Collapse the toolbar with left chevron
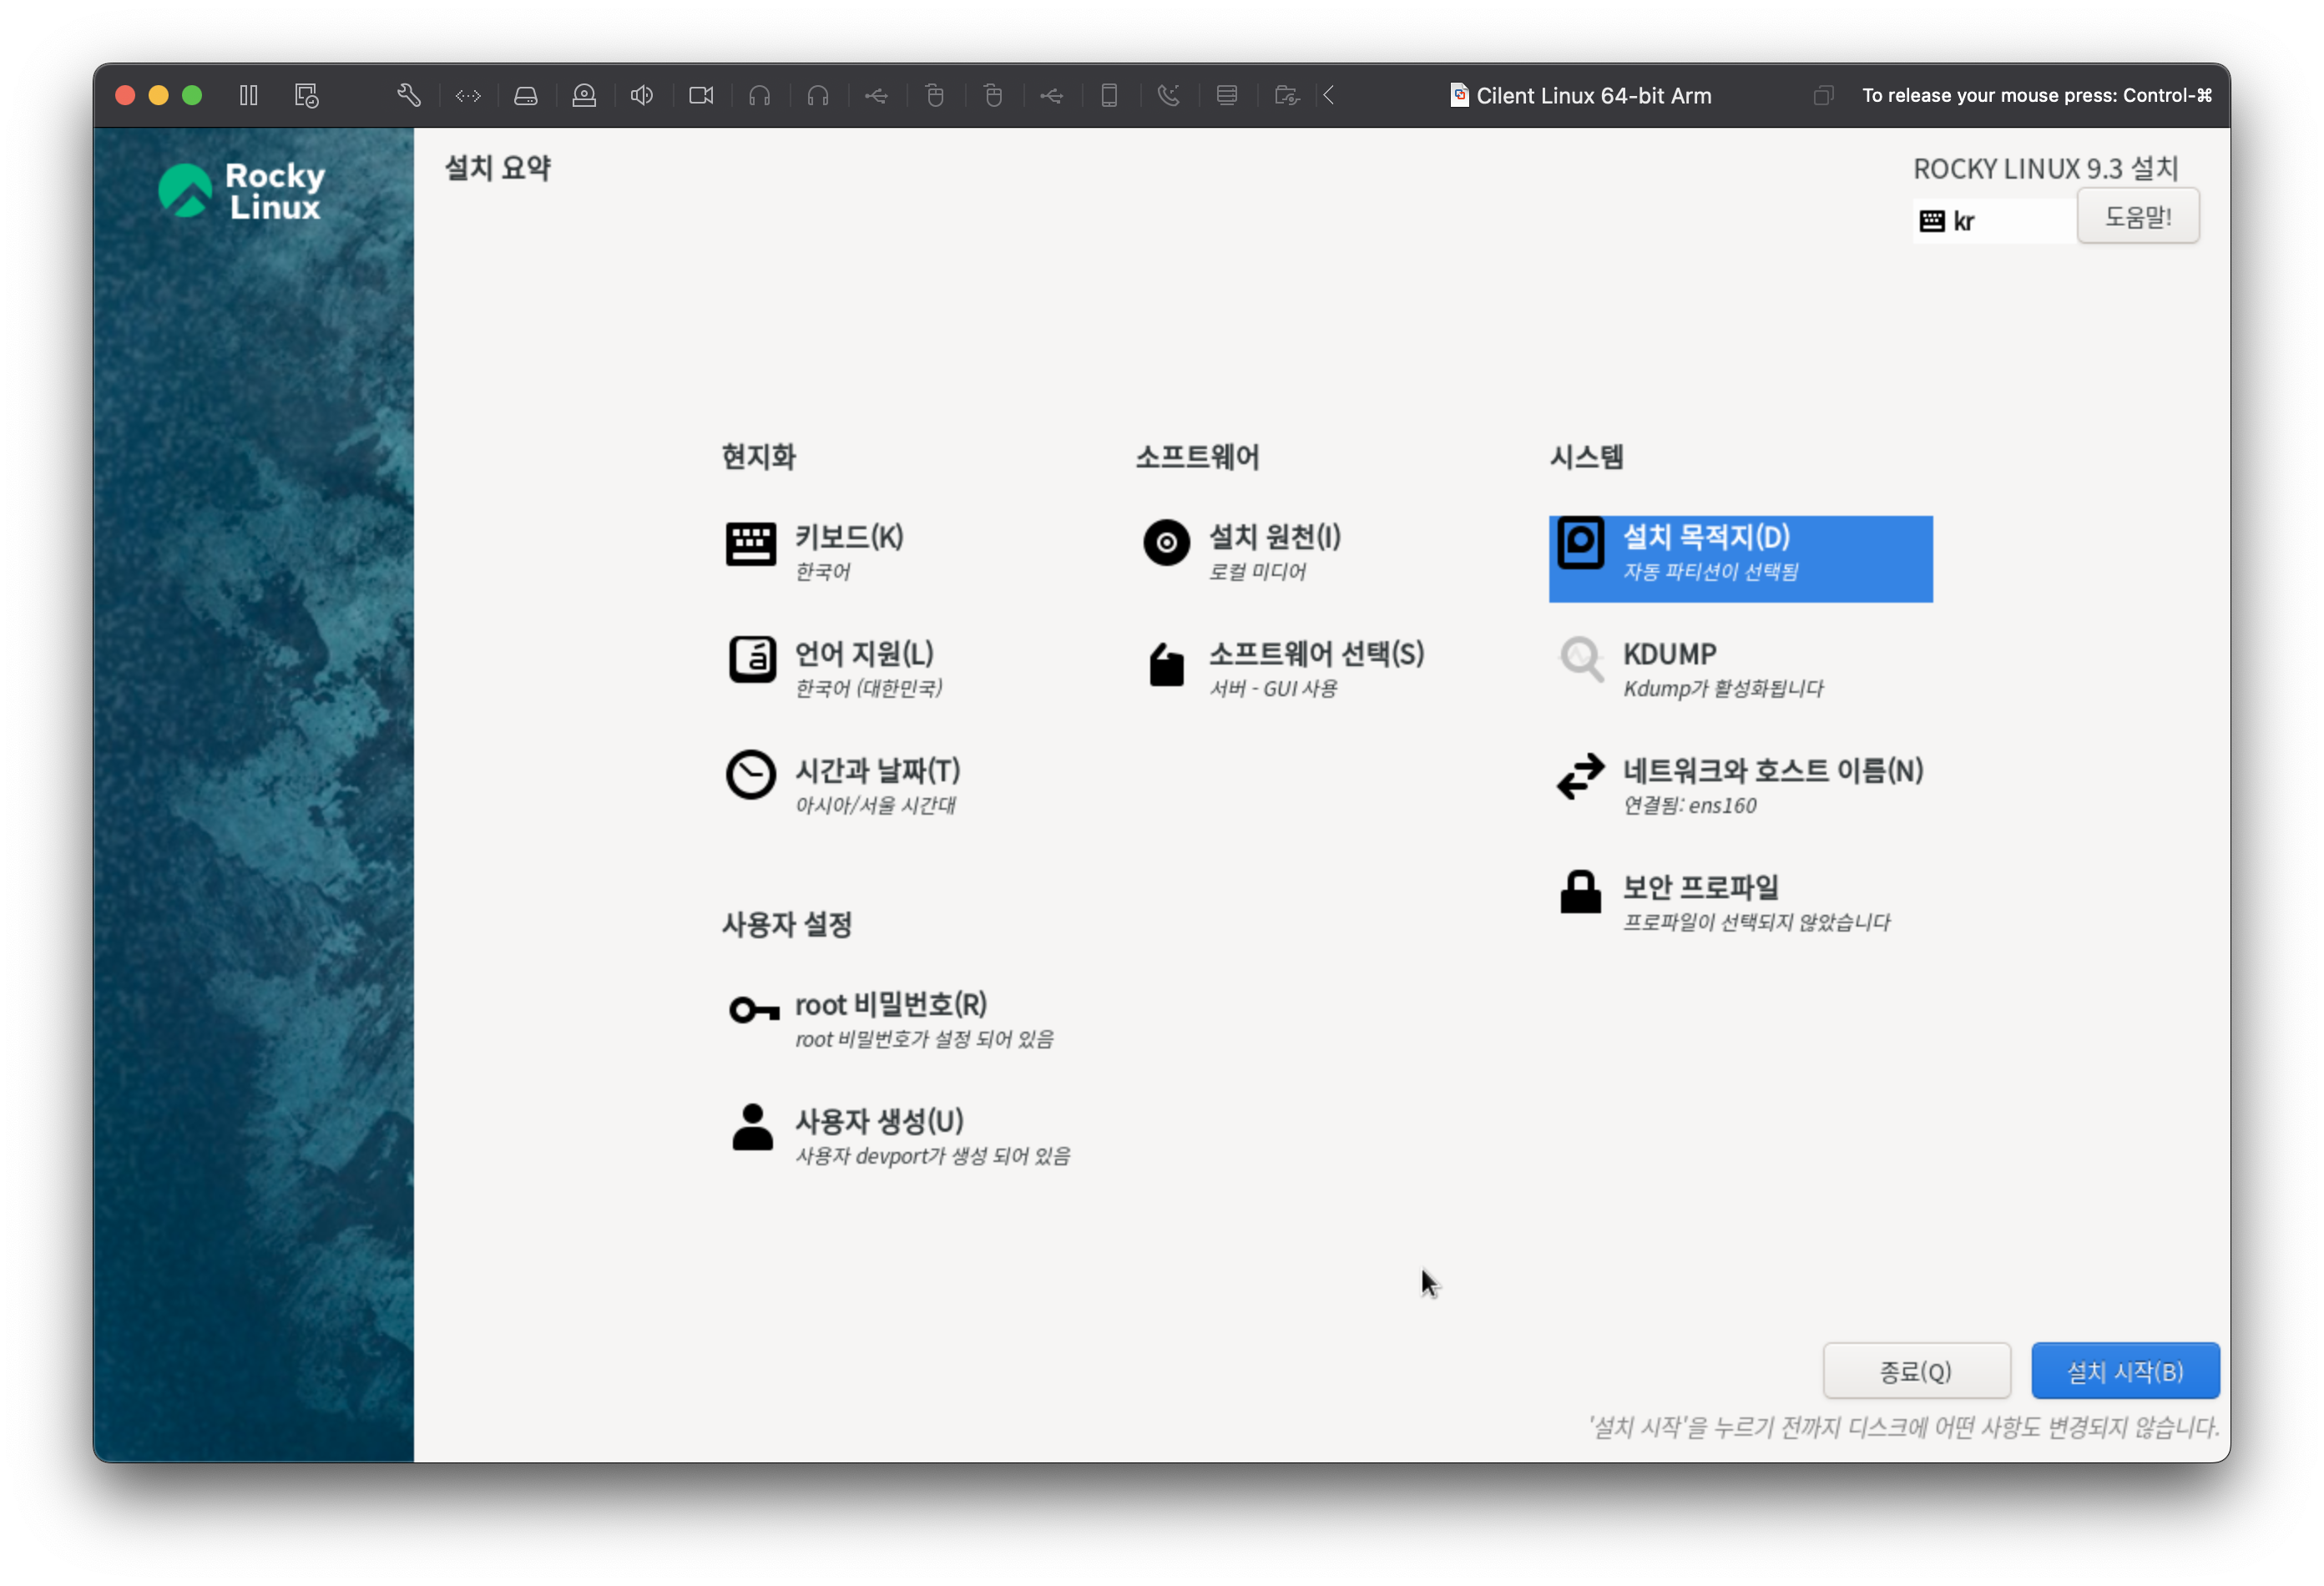This screenshot has height=1586, width=2324. pyautogui.click(x=1329, y=96)
